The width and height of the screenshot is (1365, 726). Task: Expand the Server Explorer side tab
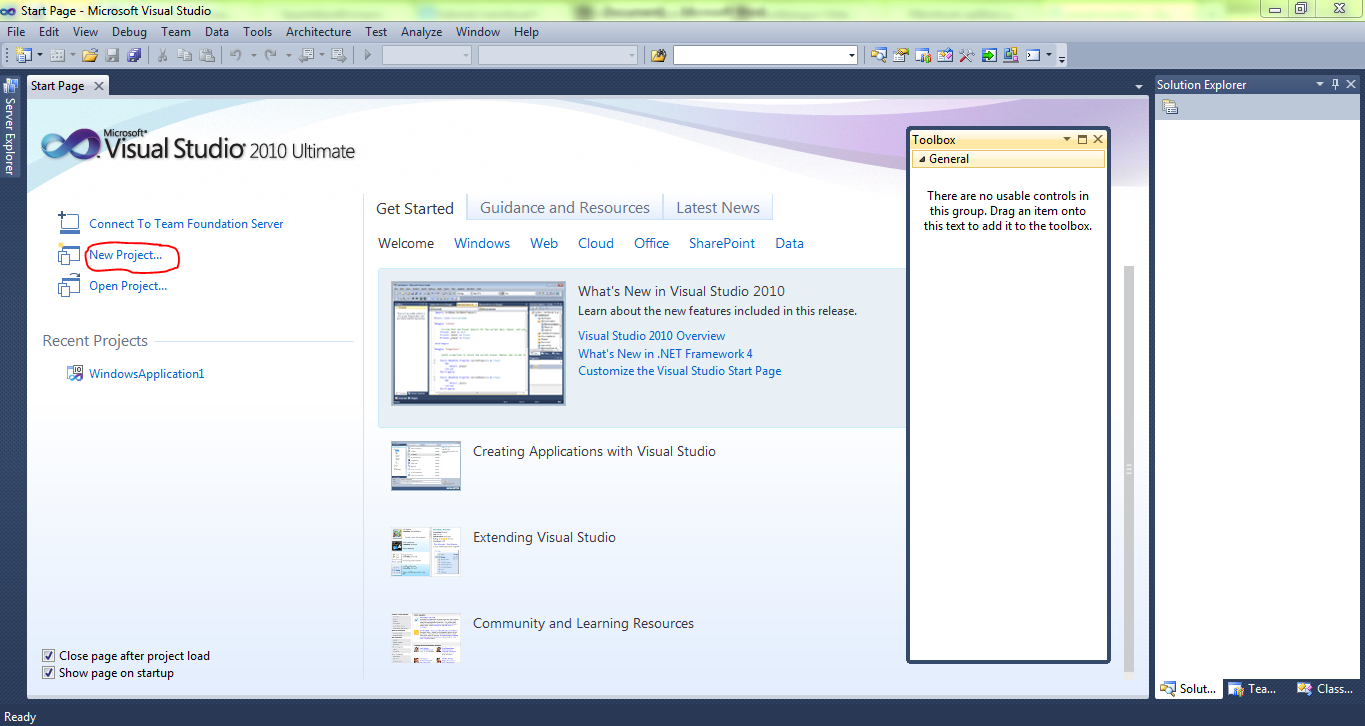pos(9,127)
